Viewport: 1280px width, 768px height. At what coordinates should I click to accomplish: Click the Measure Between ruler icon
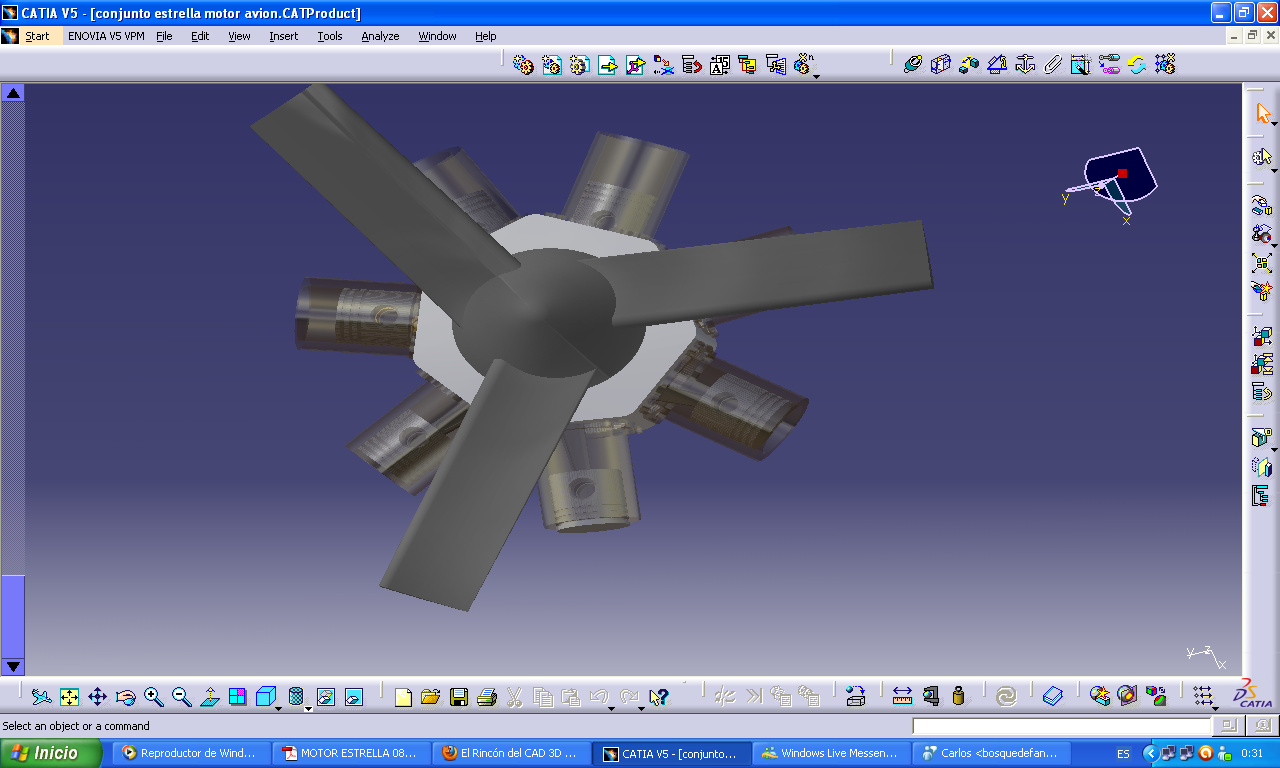(x=902, y=697)
